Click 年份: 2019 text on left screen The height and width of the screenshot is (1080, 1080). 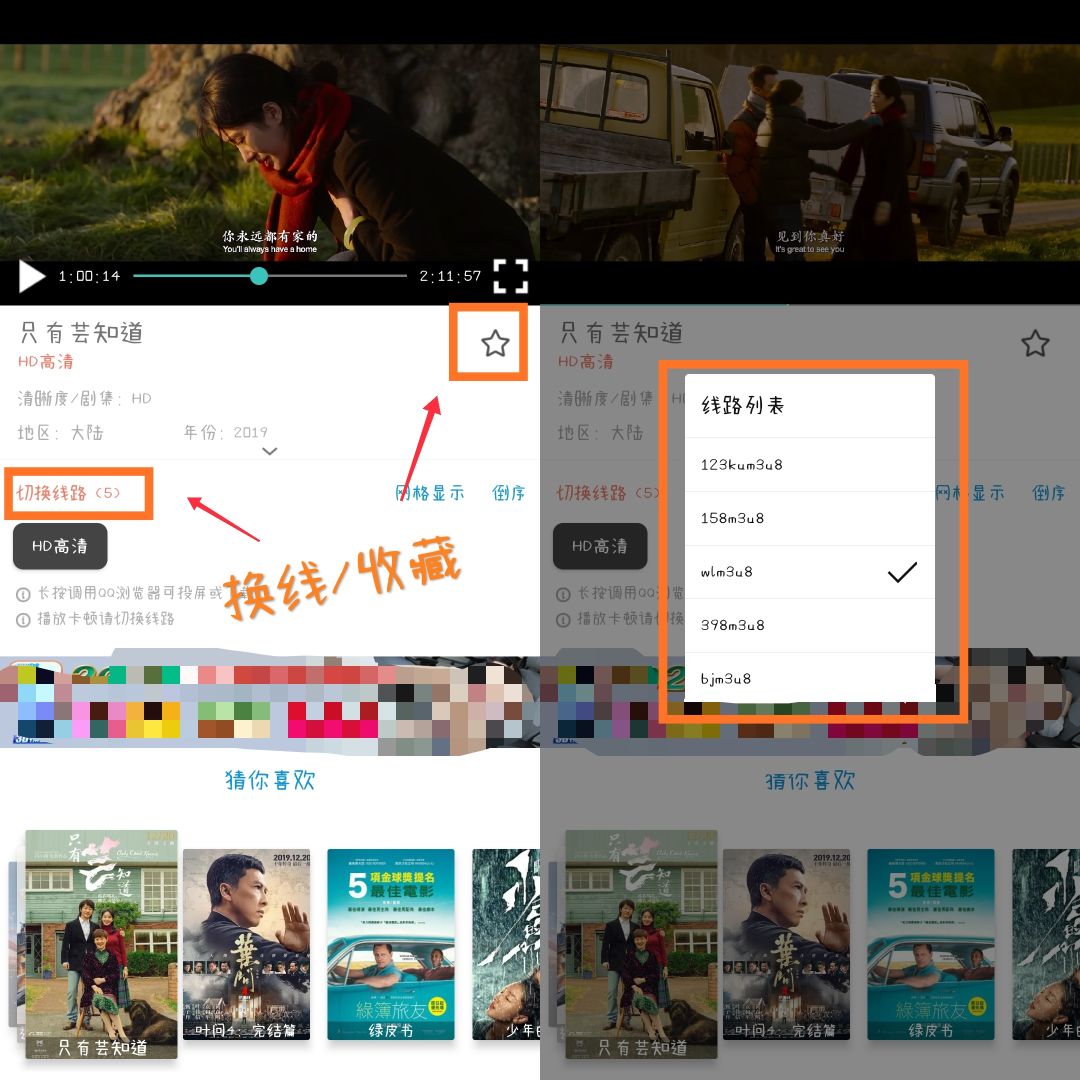point(226,433)
